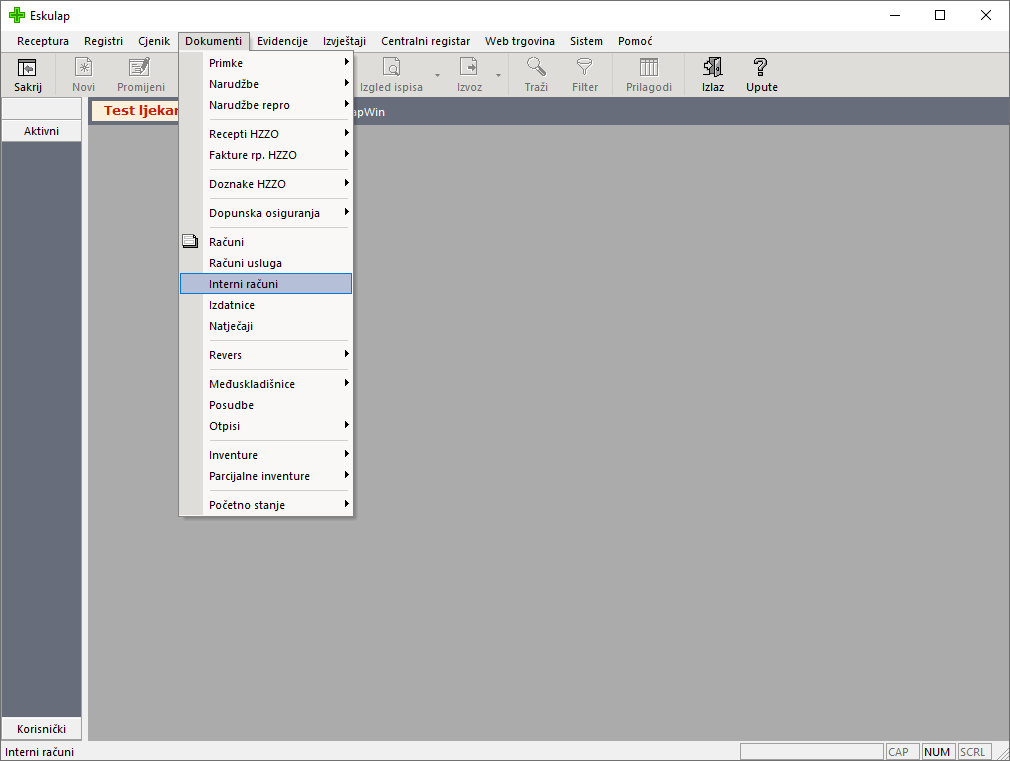The width and height of the screenshot is (1010, 761).
Task: Open the Izvještaji menu
Action: (344, 41)
